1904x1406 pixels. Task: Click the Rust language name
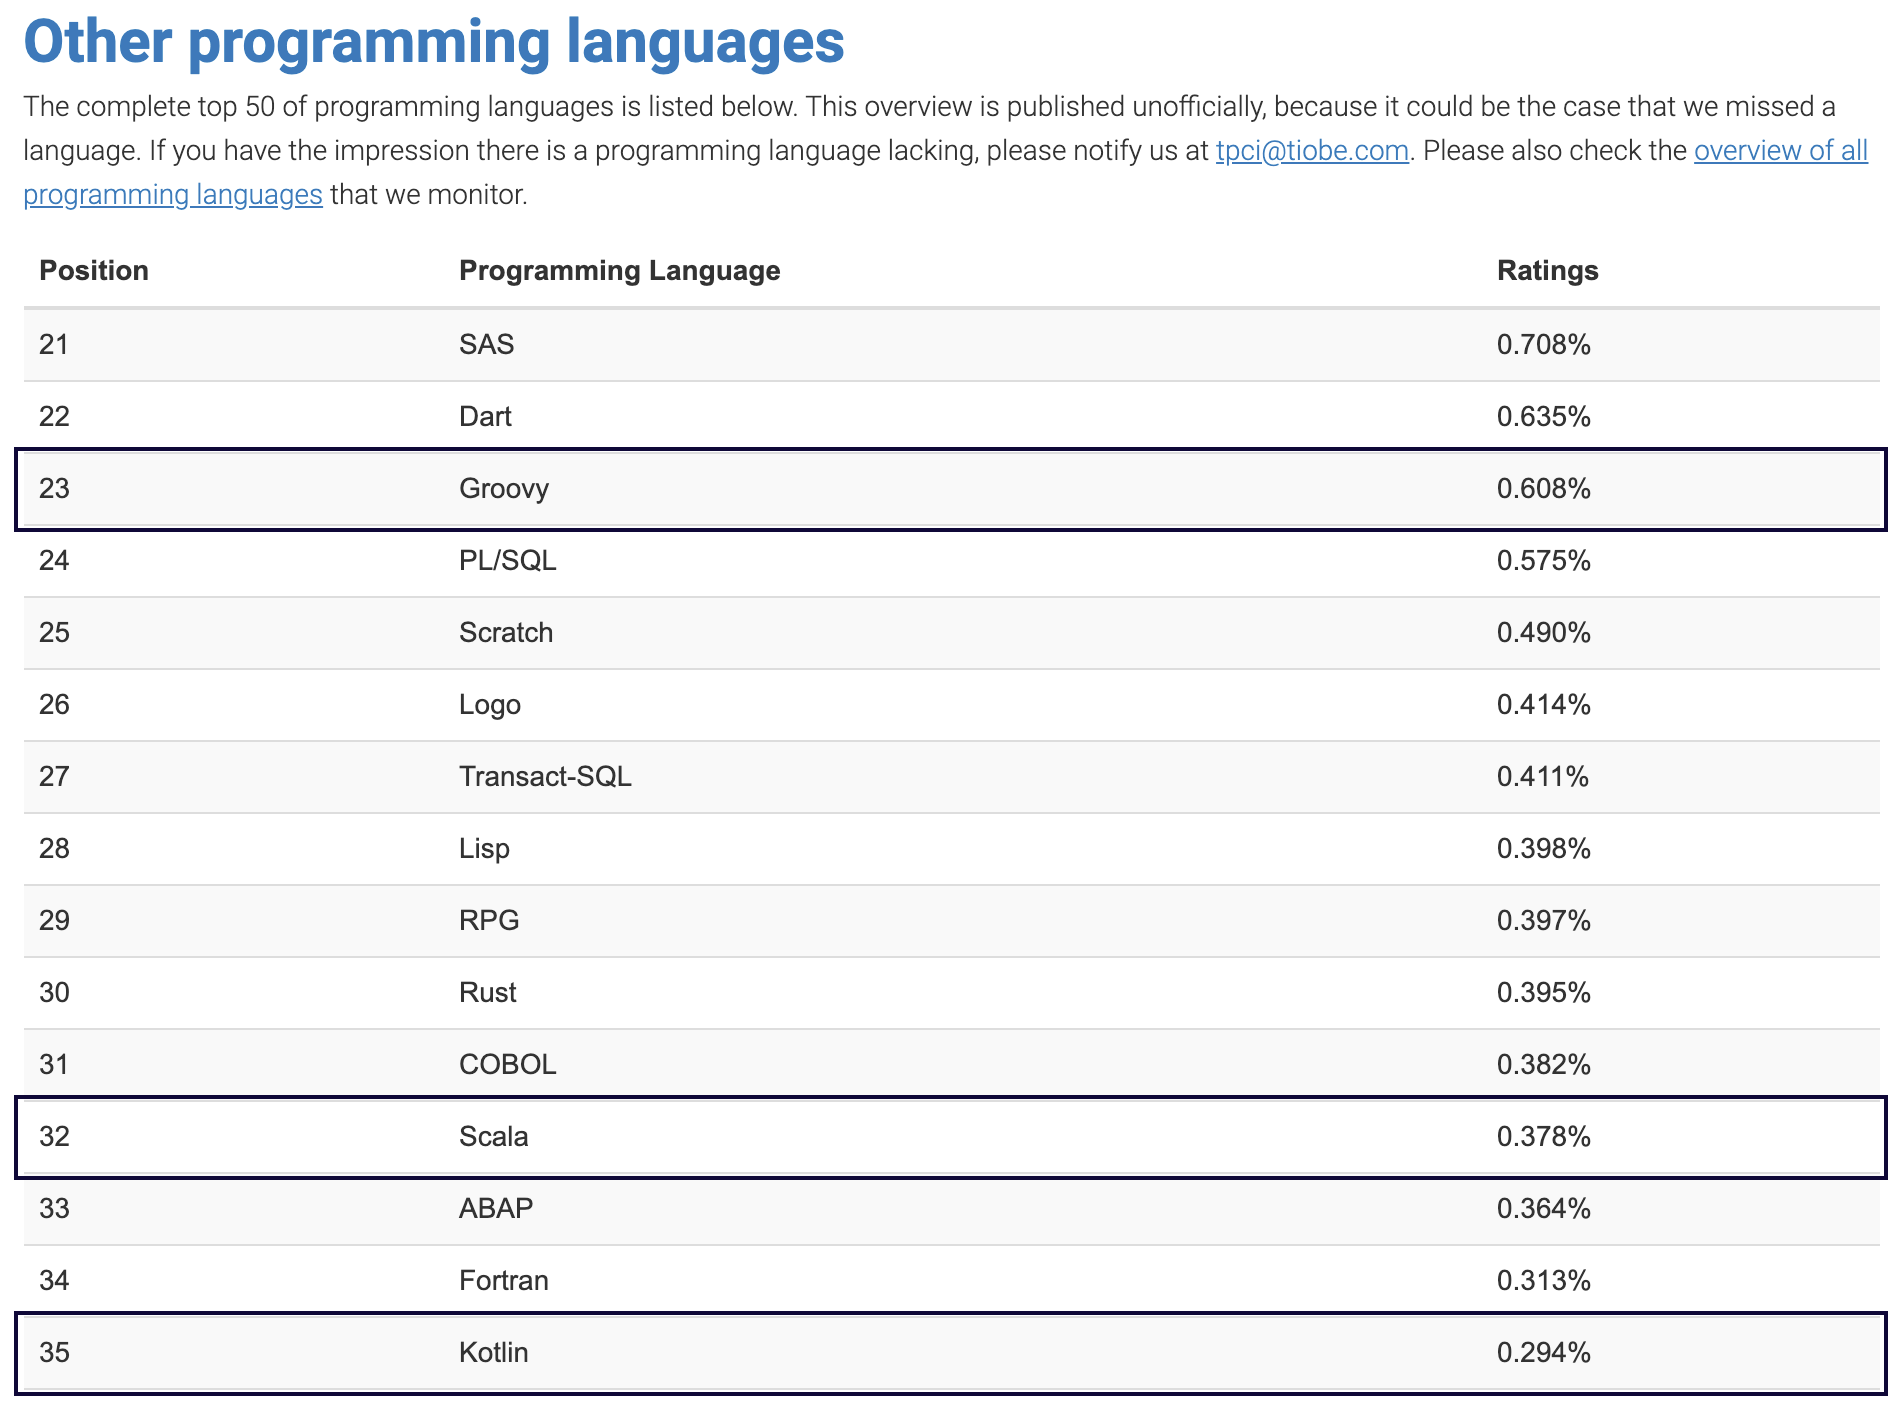[x=488, y=993]
